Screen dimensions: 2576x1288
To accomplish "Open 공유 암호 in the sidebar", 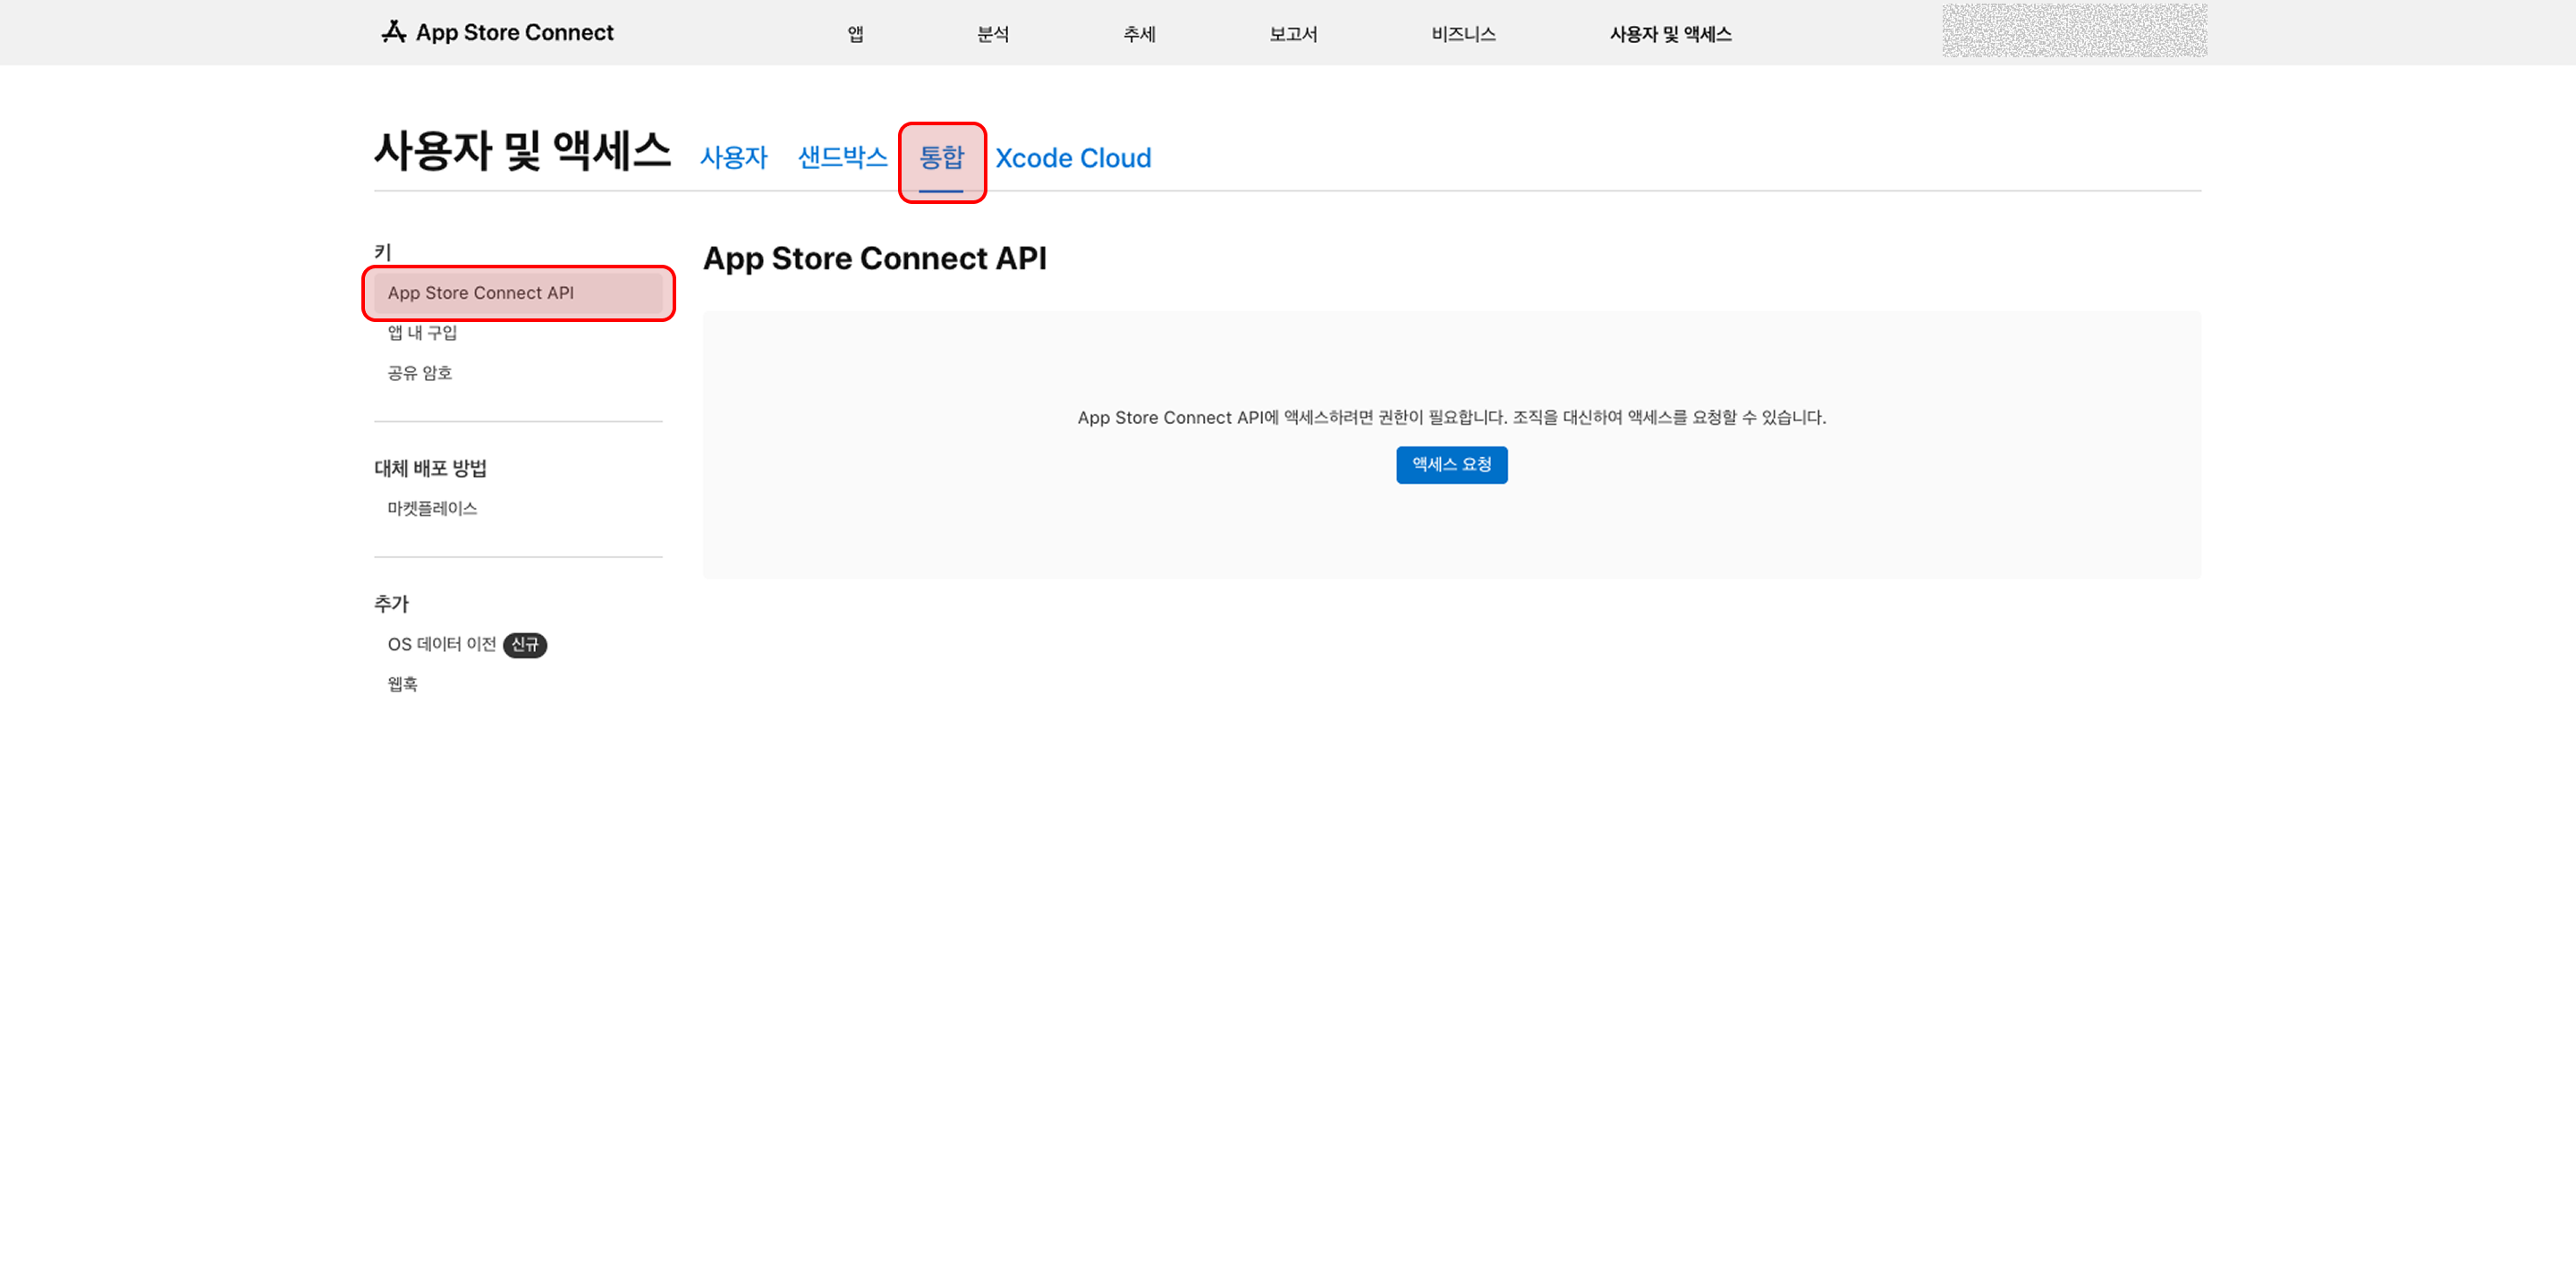I will [419, 373].
